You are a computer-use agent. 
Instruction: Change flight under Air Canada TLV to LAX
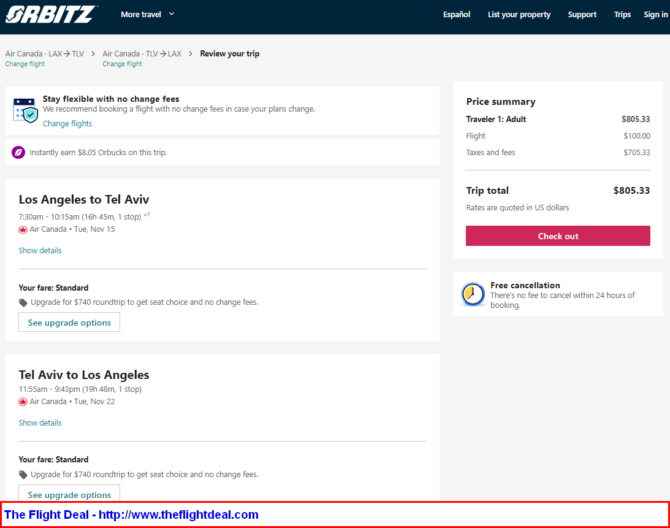coord(122,64)
